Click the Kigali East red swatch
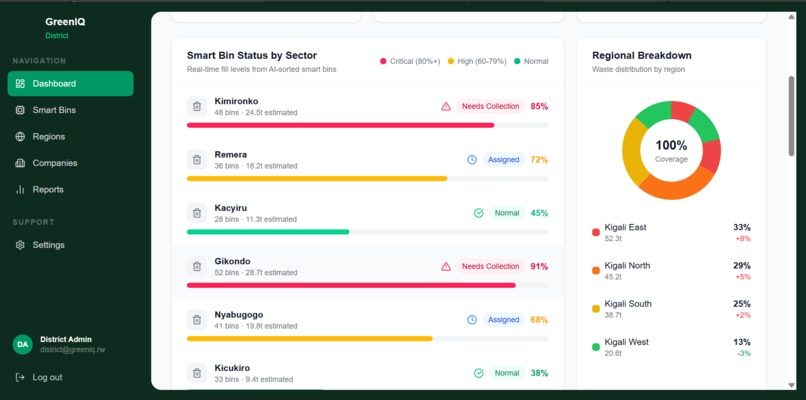This screenshot has width=806, height=400. (596, 232)
